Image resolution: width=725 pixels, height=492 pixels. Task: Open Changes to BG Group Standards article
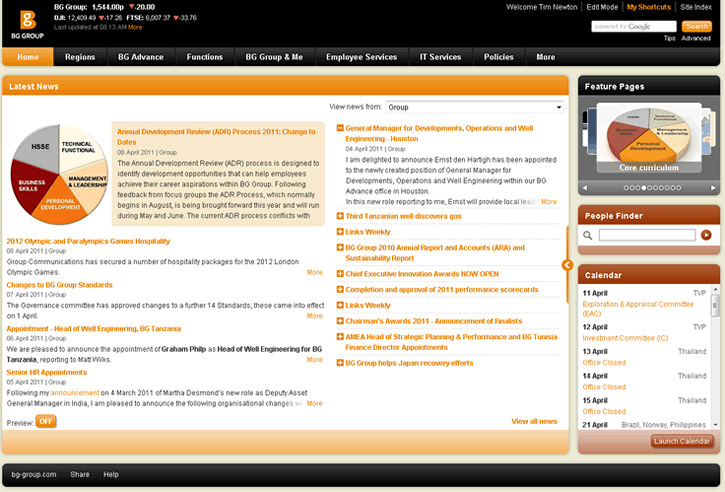(x=60, y=285)
